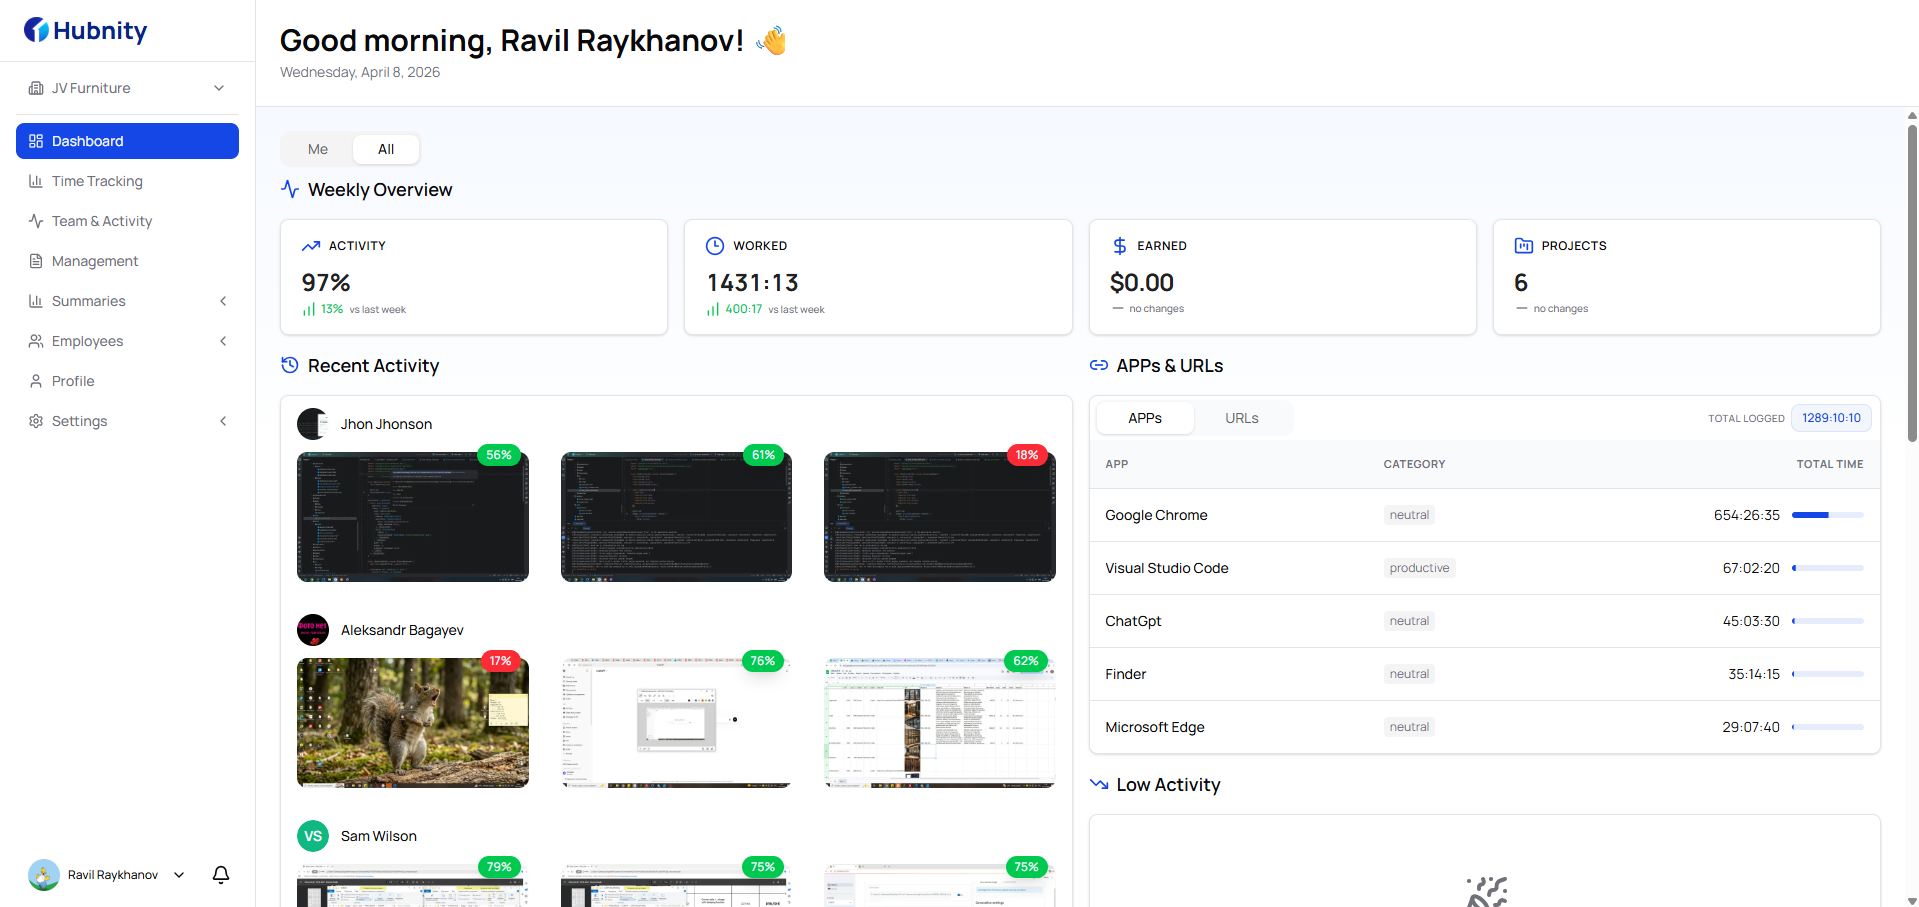Select the URLs tab
Screen dimensions: 1919x907
1242,418
